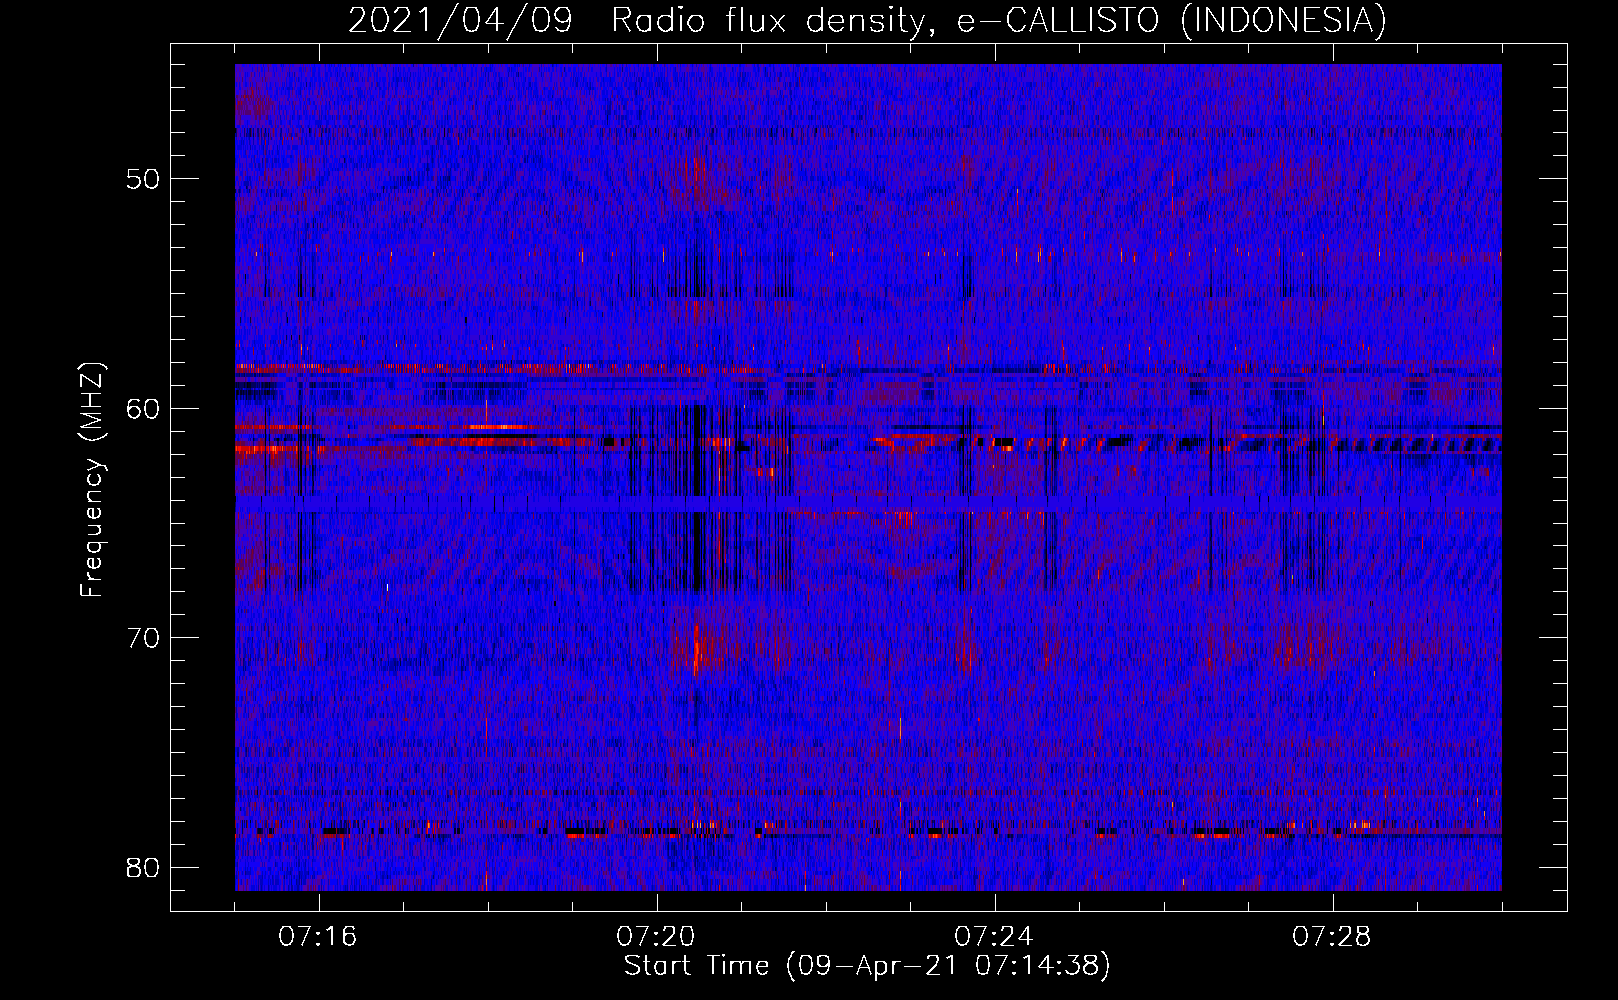1618x1000 pixels.
Task: Click the "70" frequency tick label
Action: pyautogui.click(x=144, y=638)
